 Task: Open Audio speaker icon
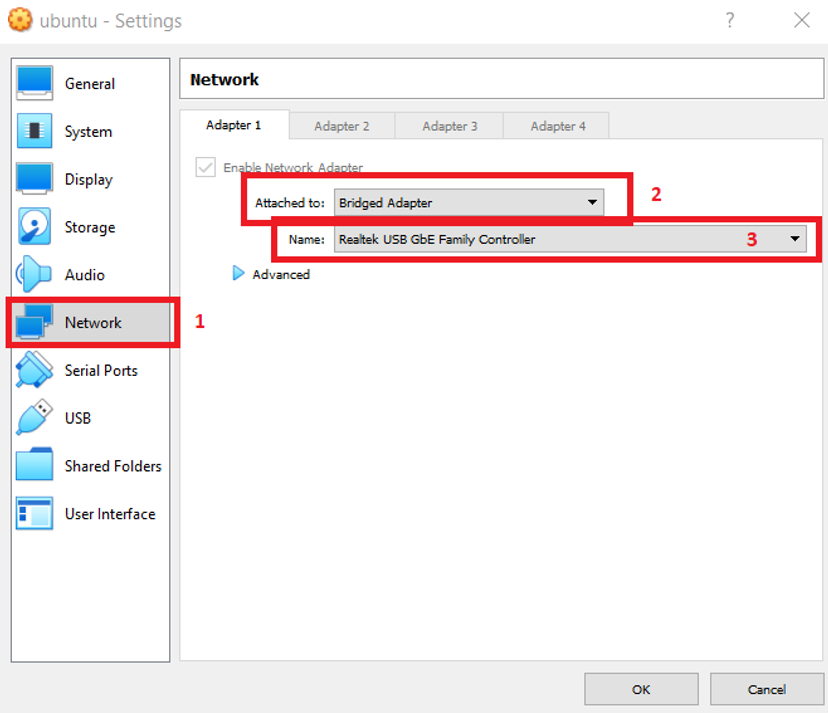click(x=34, y=275)
